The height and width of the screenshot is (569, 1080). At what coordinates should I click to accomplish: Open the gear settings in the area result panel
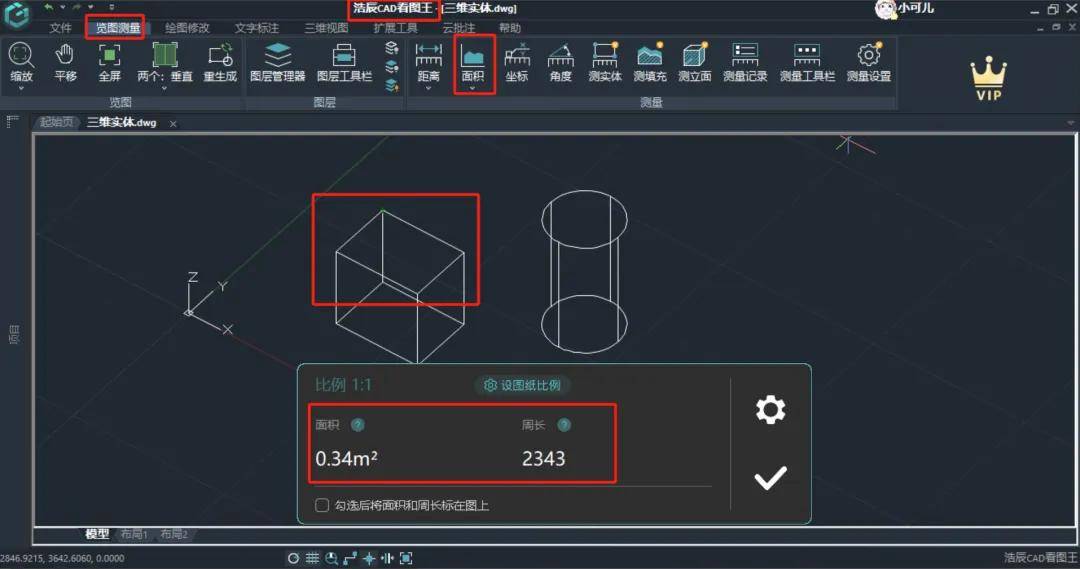(x=770, y=410)
